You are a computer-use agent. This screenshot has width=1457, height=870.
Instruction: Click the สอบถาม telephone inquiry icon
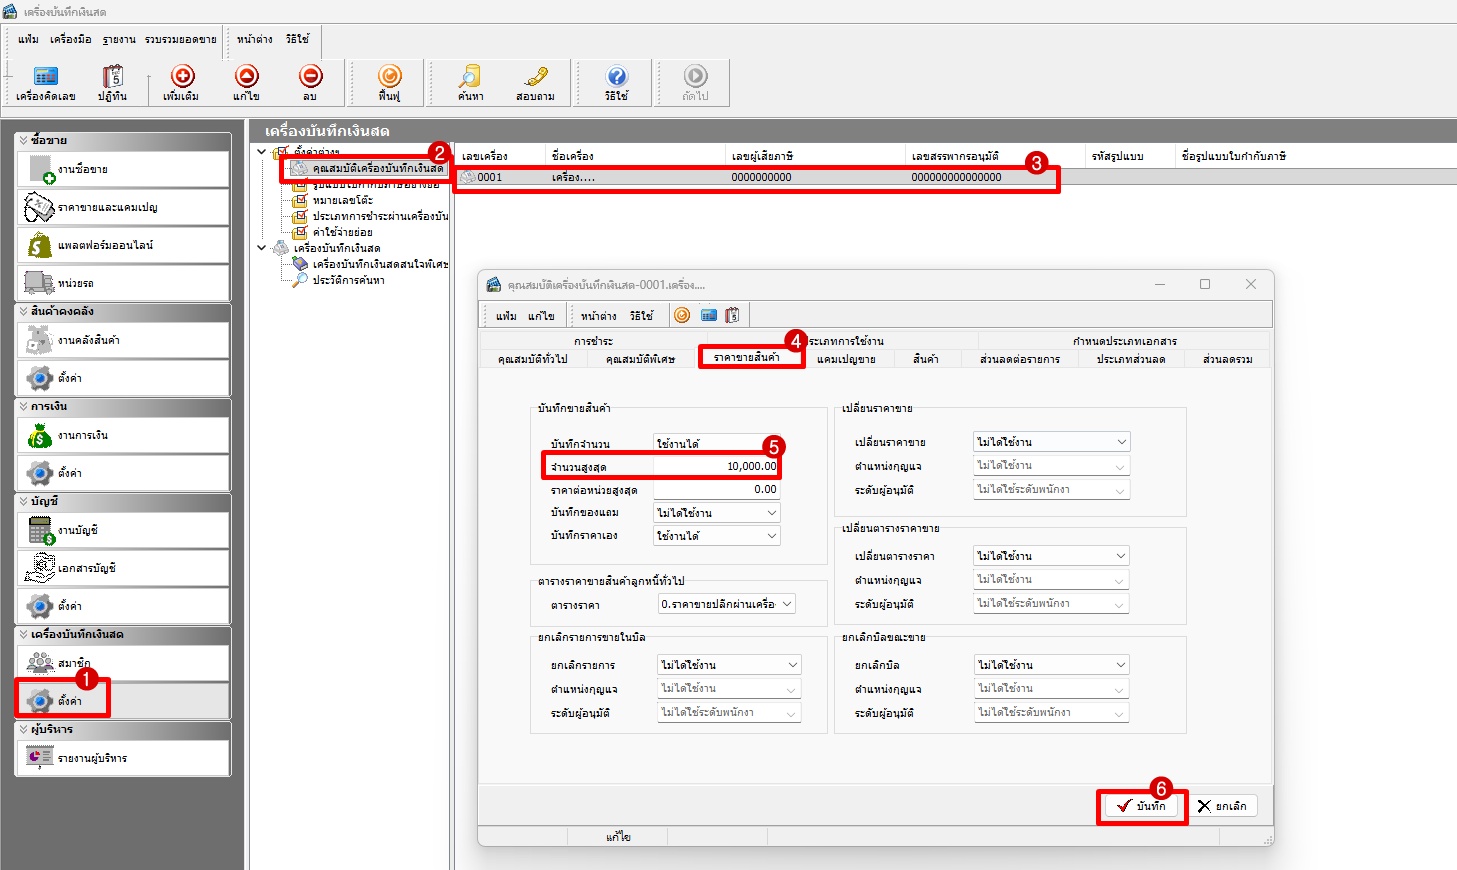tap(535, 78)
